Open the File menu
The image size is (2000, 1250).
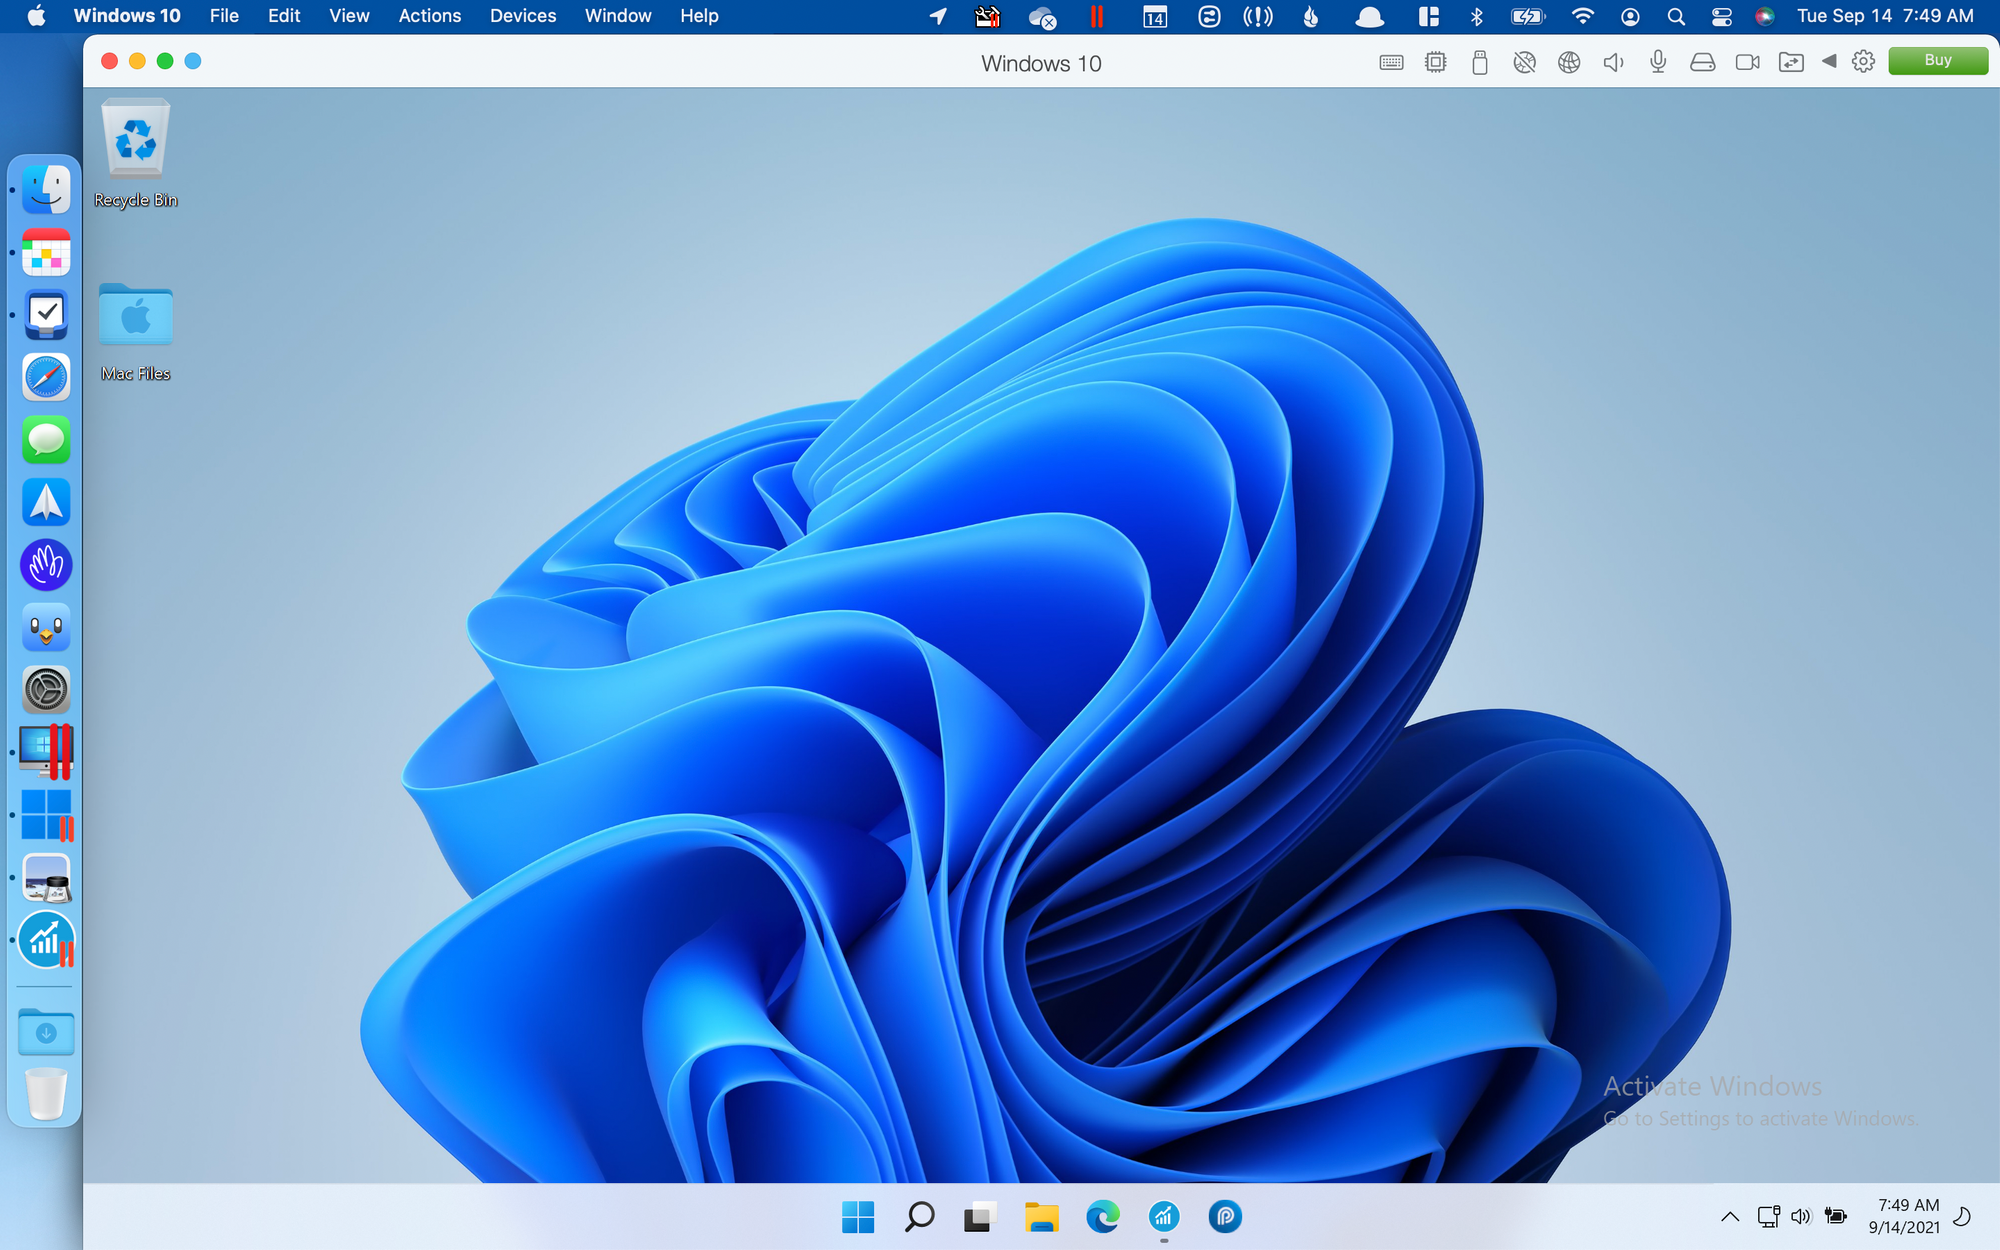224,16
